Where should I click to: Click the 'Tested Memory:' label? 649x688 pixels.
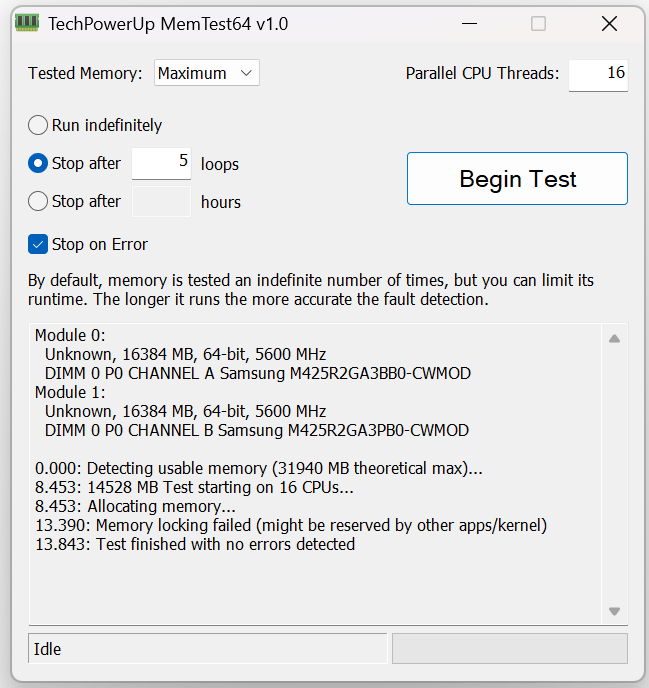tap(85, 73)
